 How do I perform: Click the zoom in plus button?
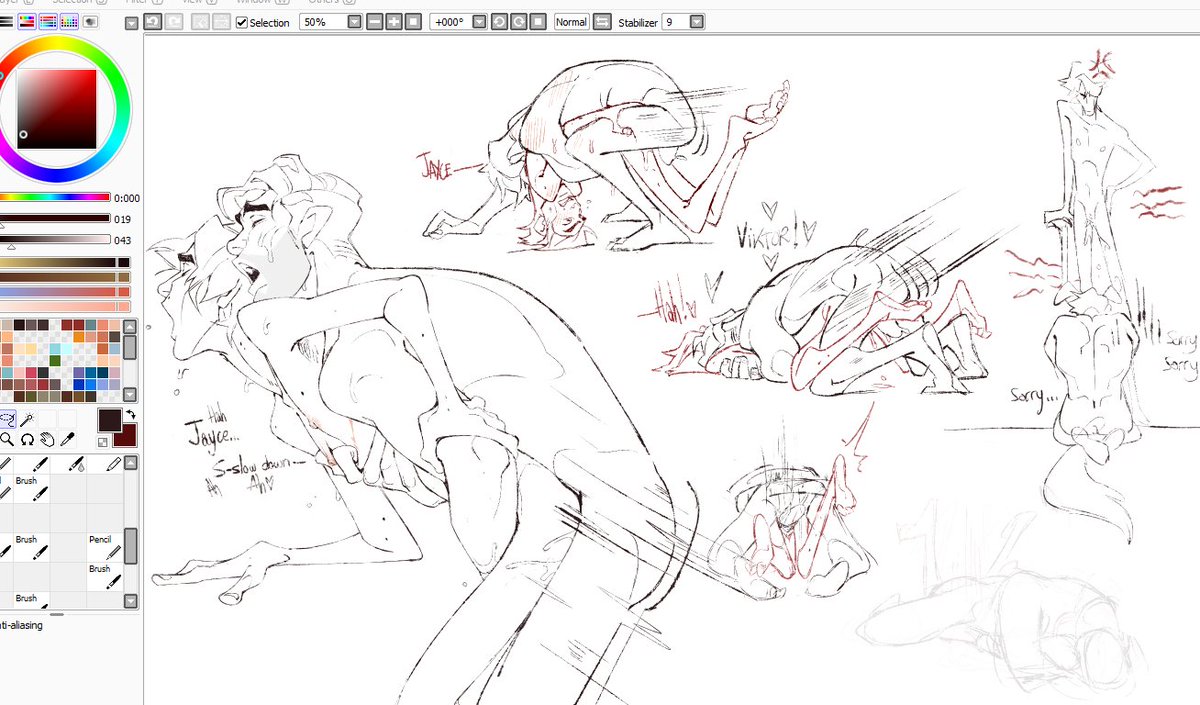(393, 21)
